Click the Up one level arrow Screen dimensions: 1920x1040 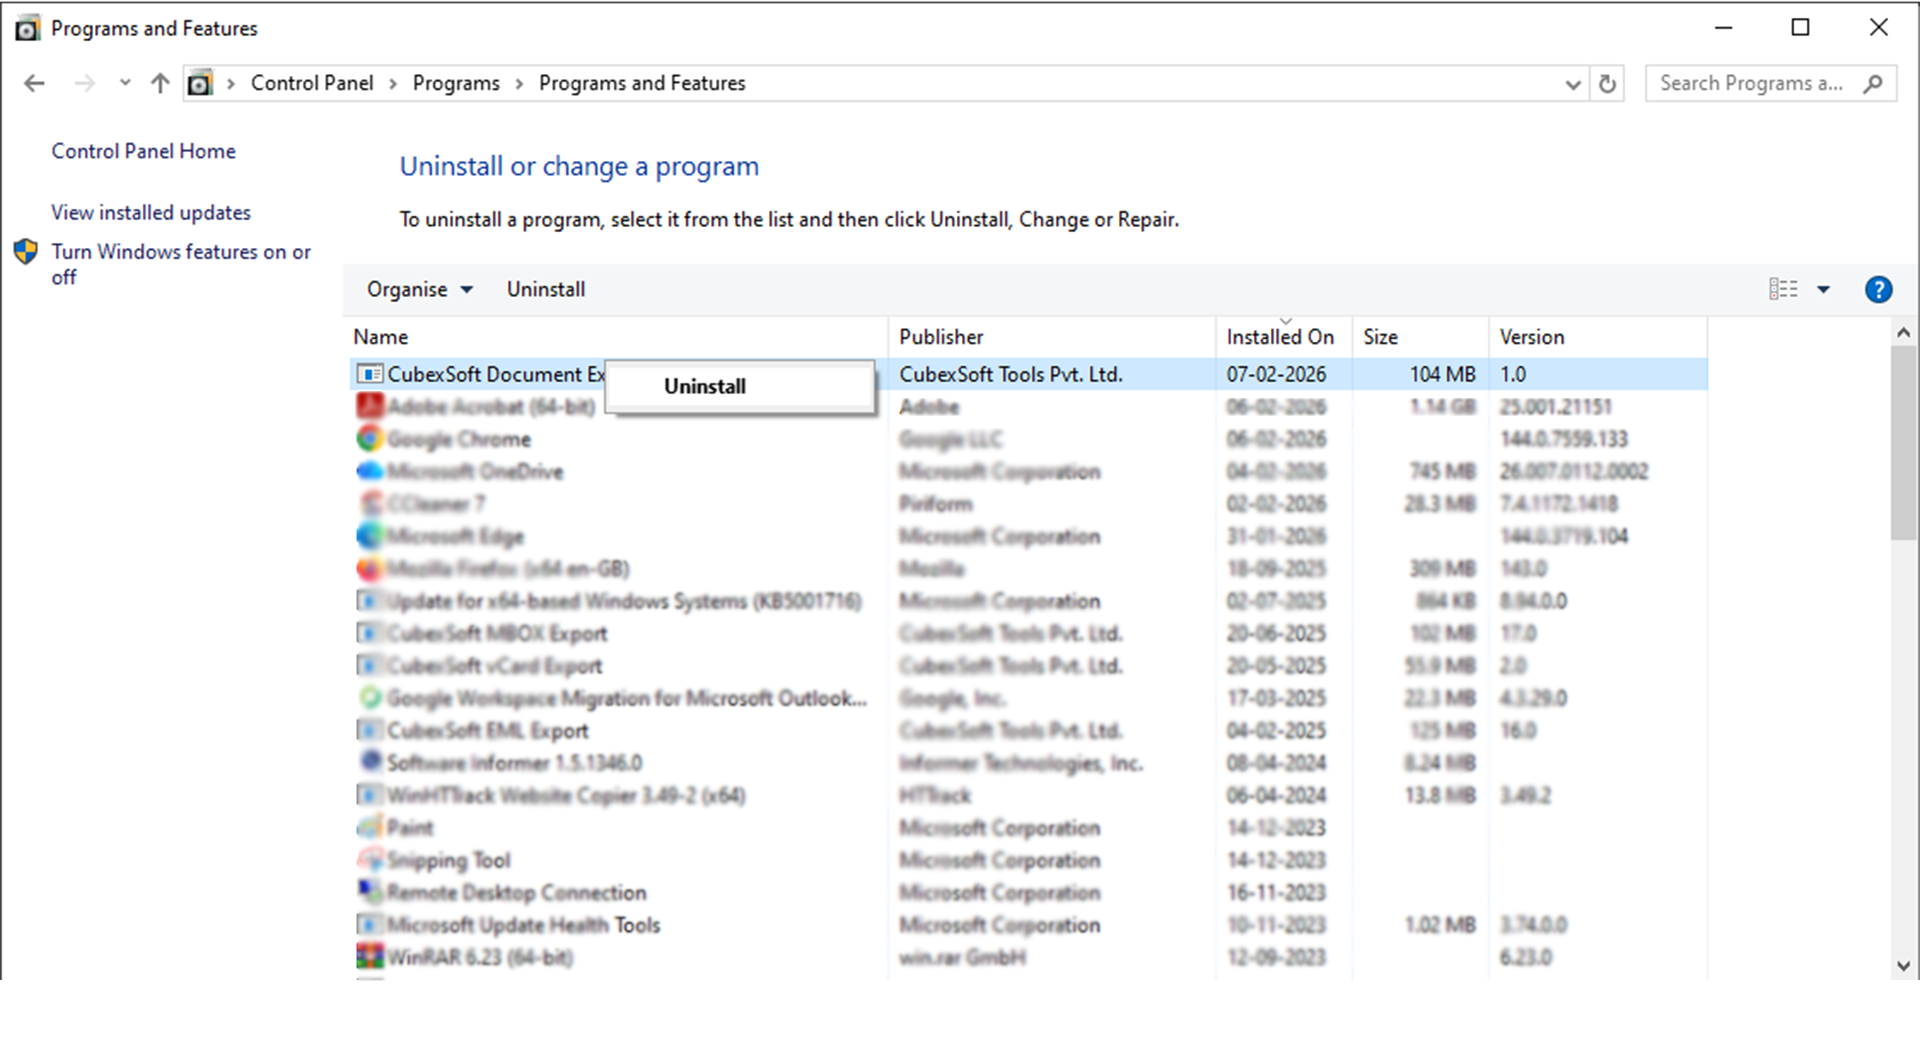coord(160,84)
